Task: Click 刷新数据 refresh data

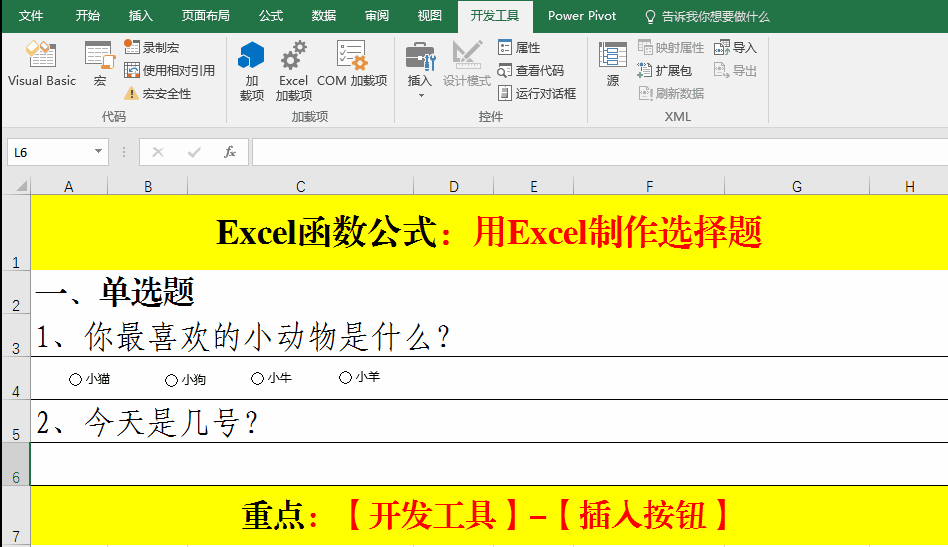Action: click(671, 93)
